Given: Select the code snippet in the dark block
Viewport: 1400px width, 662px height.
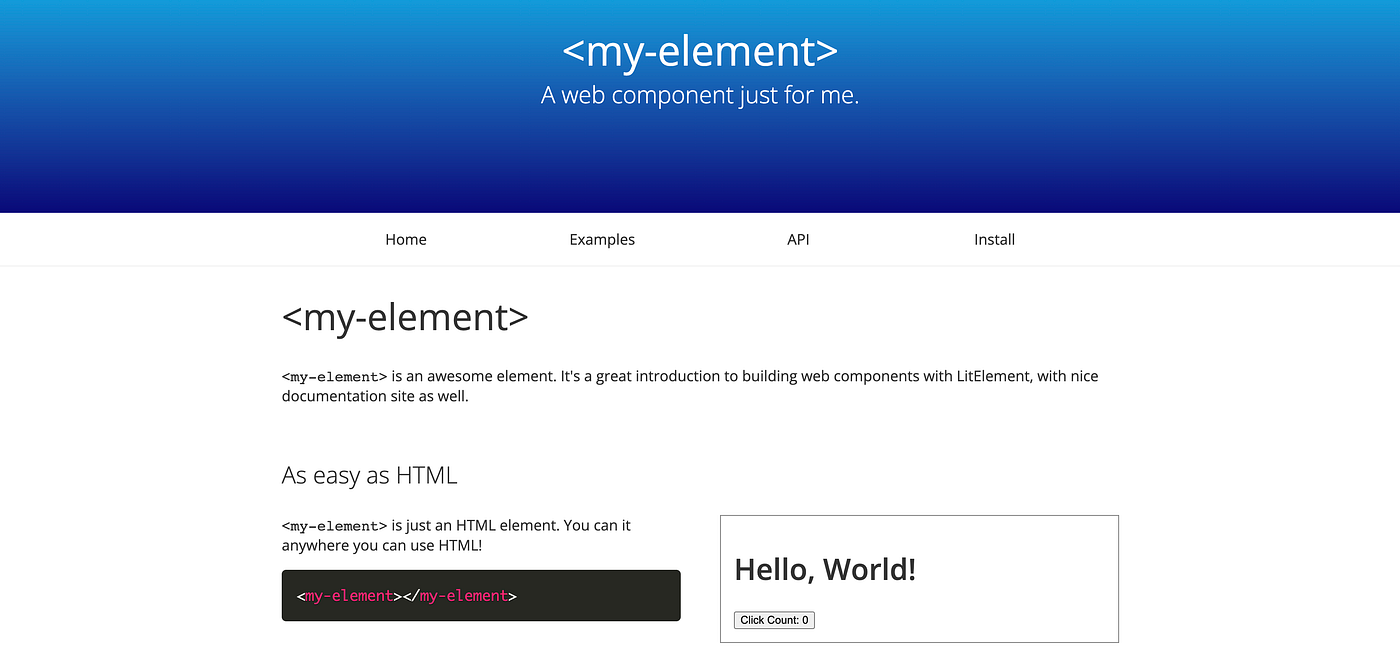Looking at the screenshot, I should coord(405,595).
